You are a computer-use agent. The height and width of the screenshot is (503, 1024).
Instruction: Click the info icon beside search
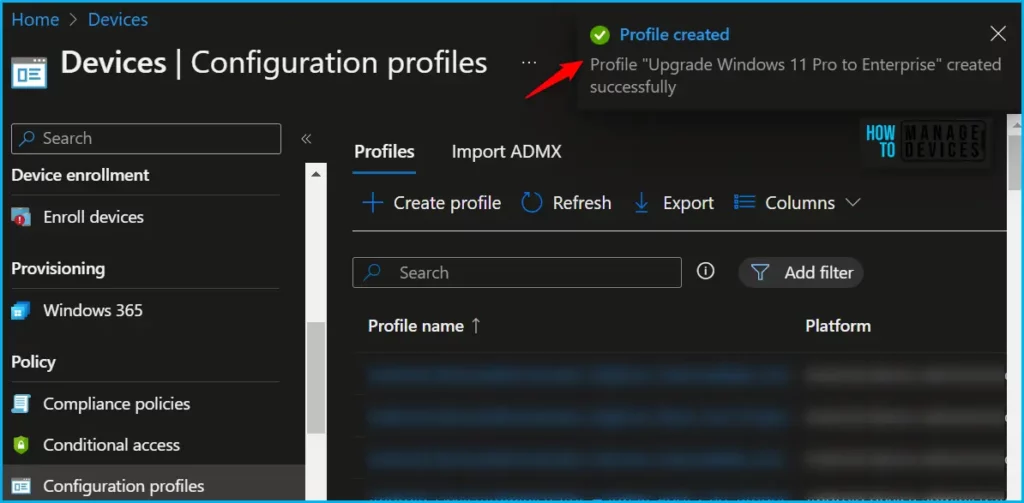(x=705, y=271)
